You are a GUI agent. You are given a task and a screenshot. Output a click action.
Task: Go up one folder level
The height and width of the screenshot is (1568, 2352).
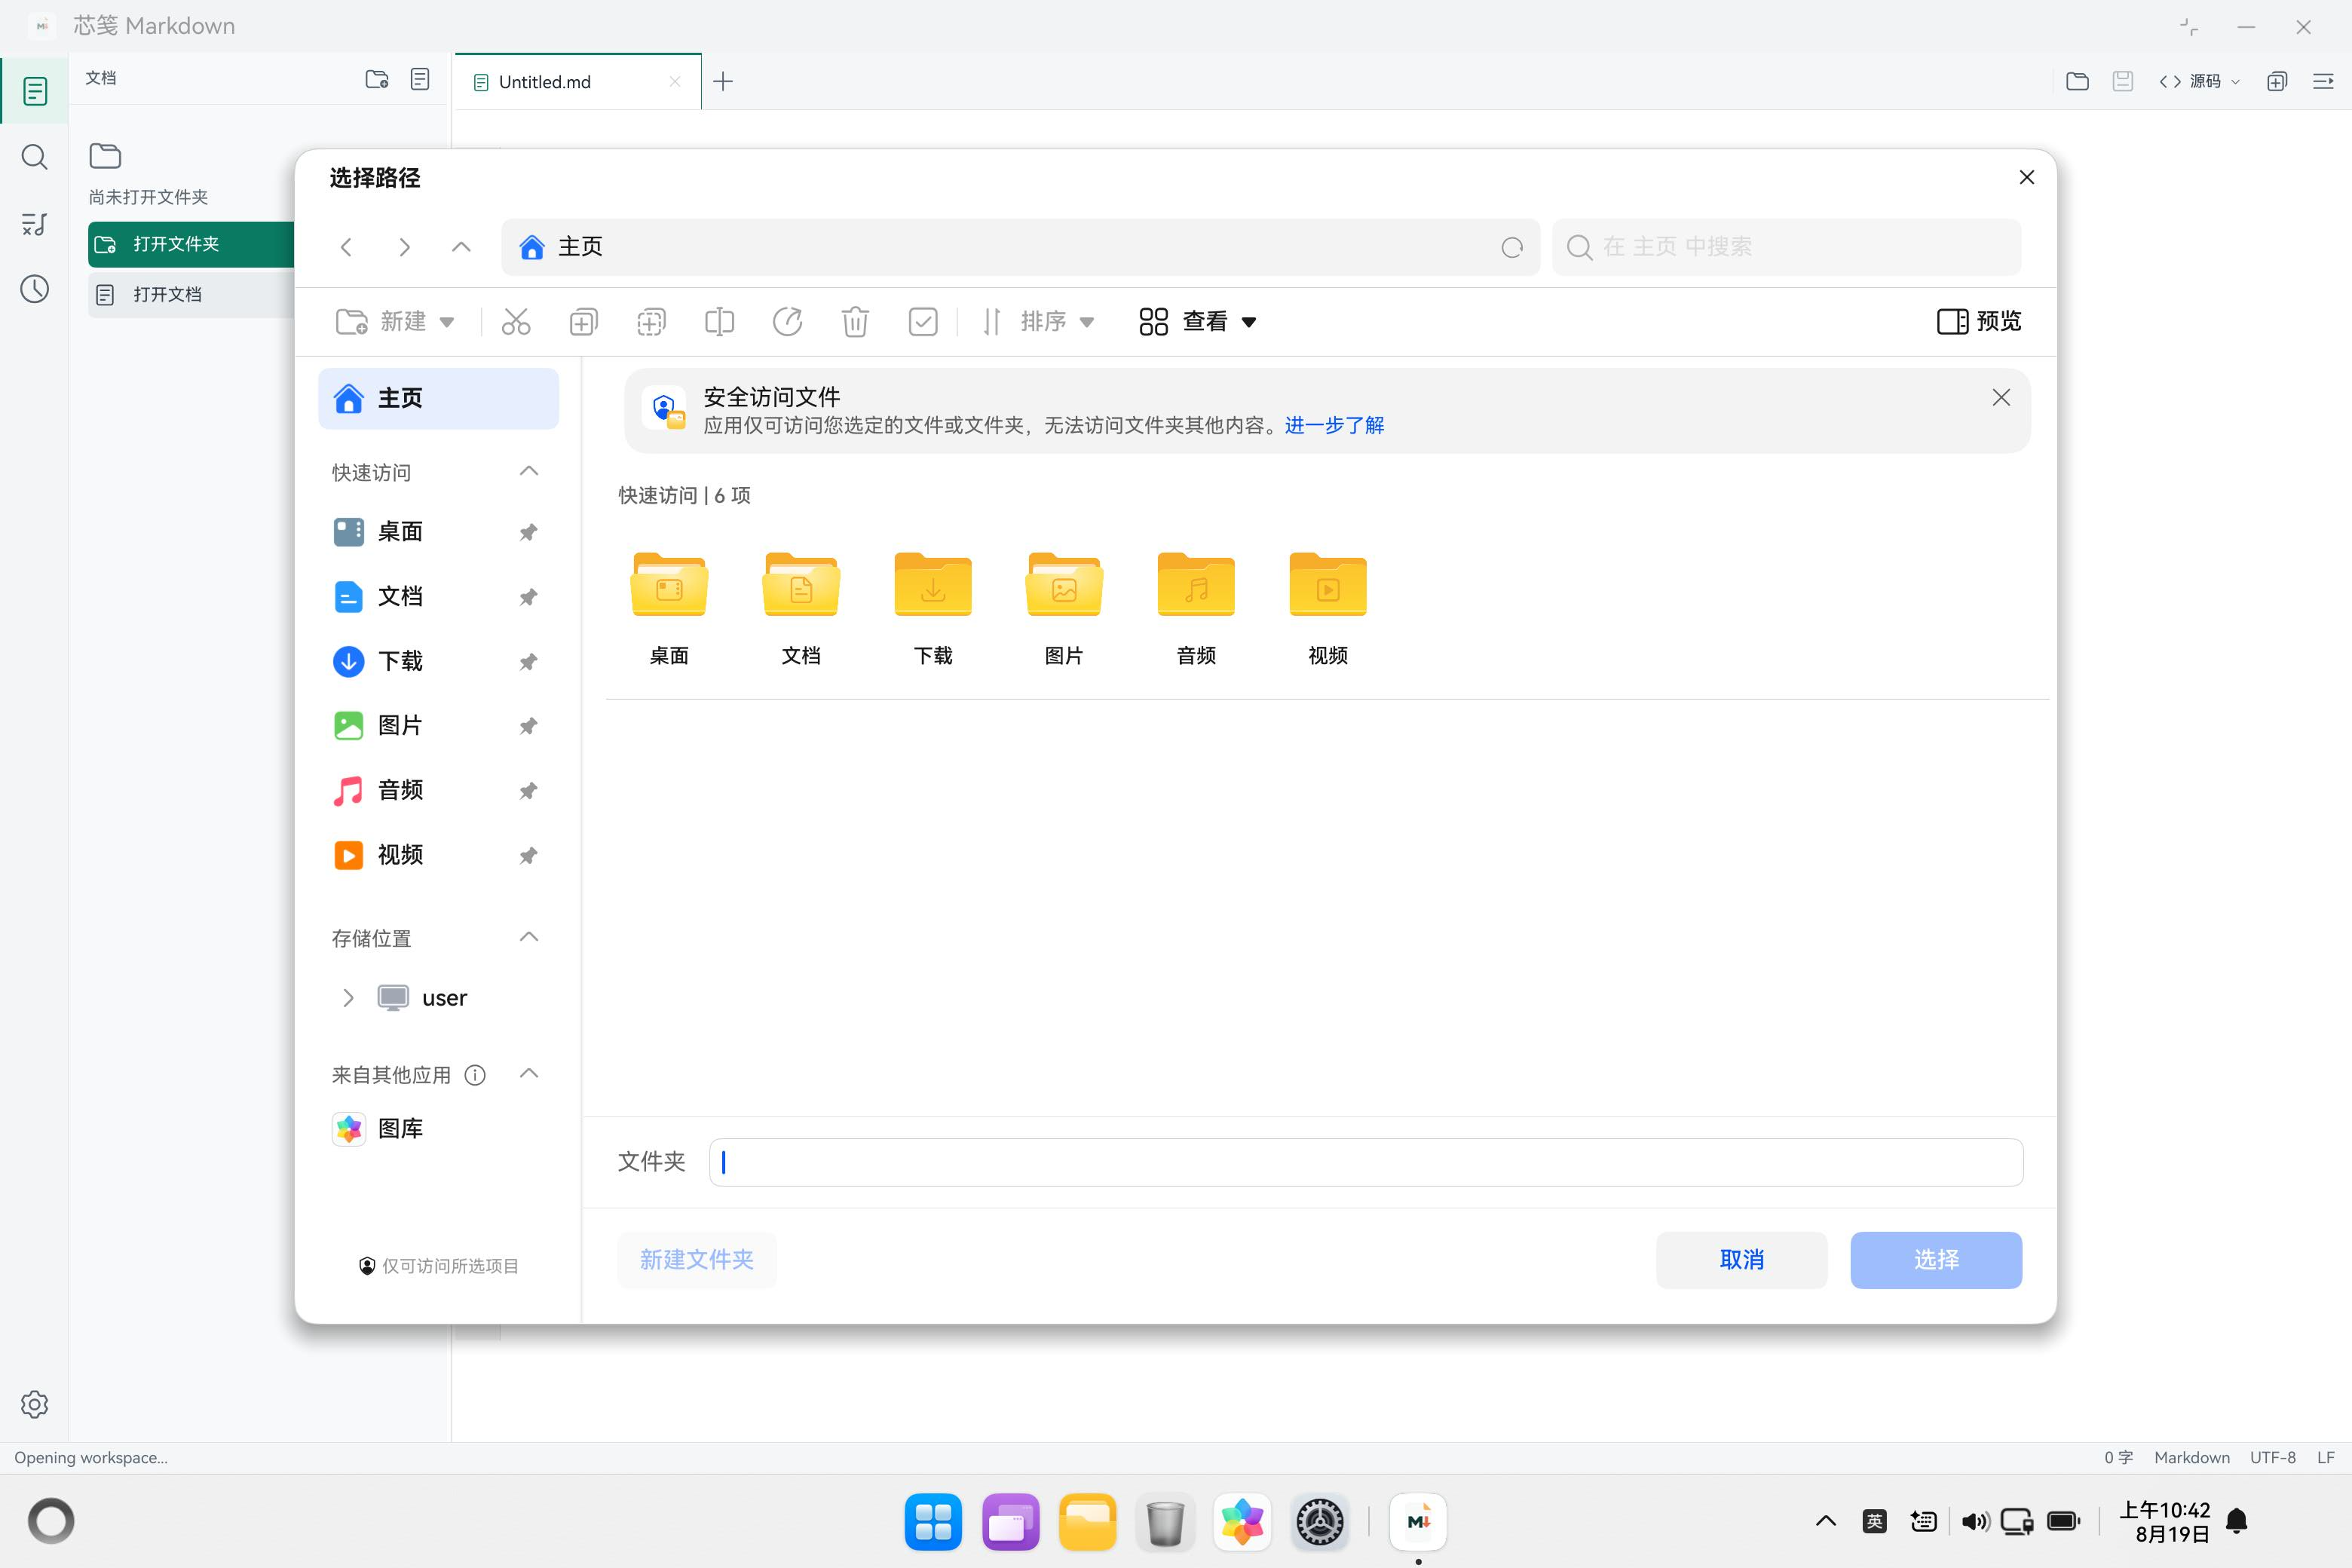[461, 247]
